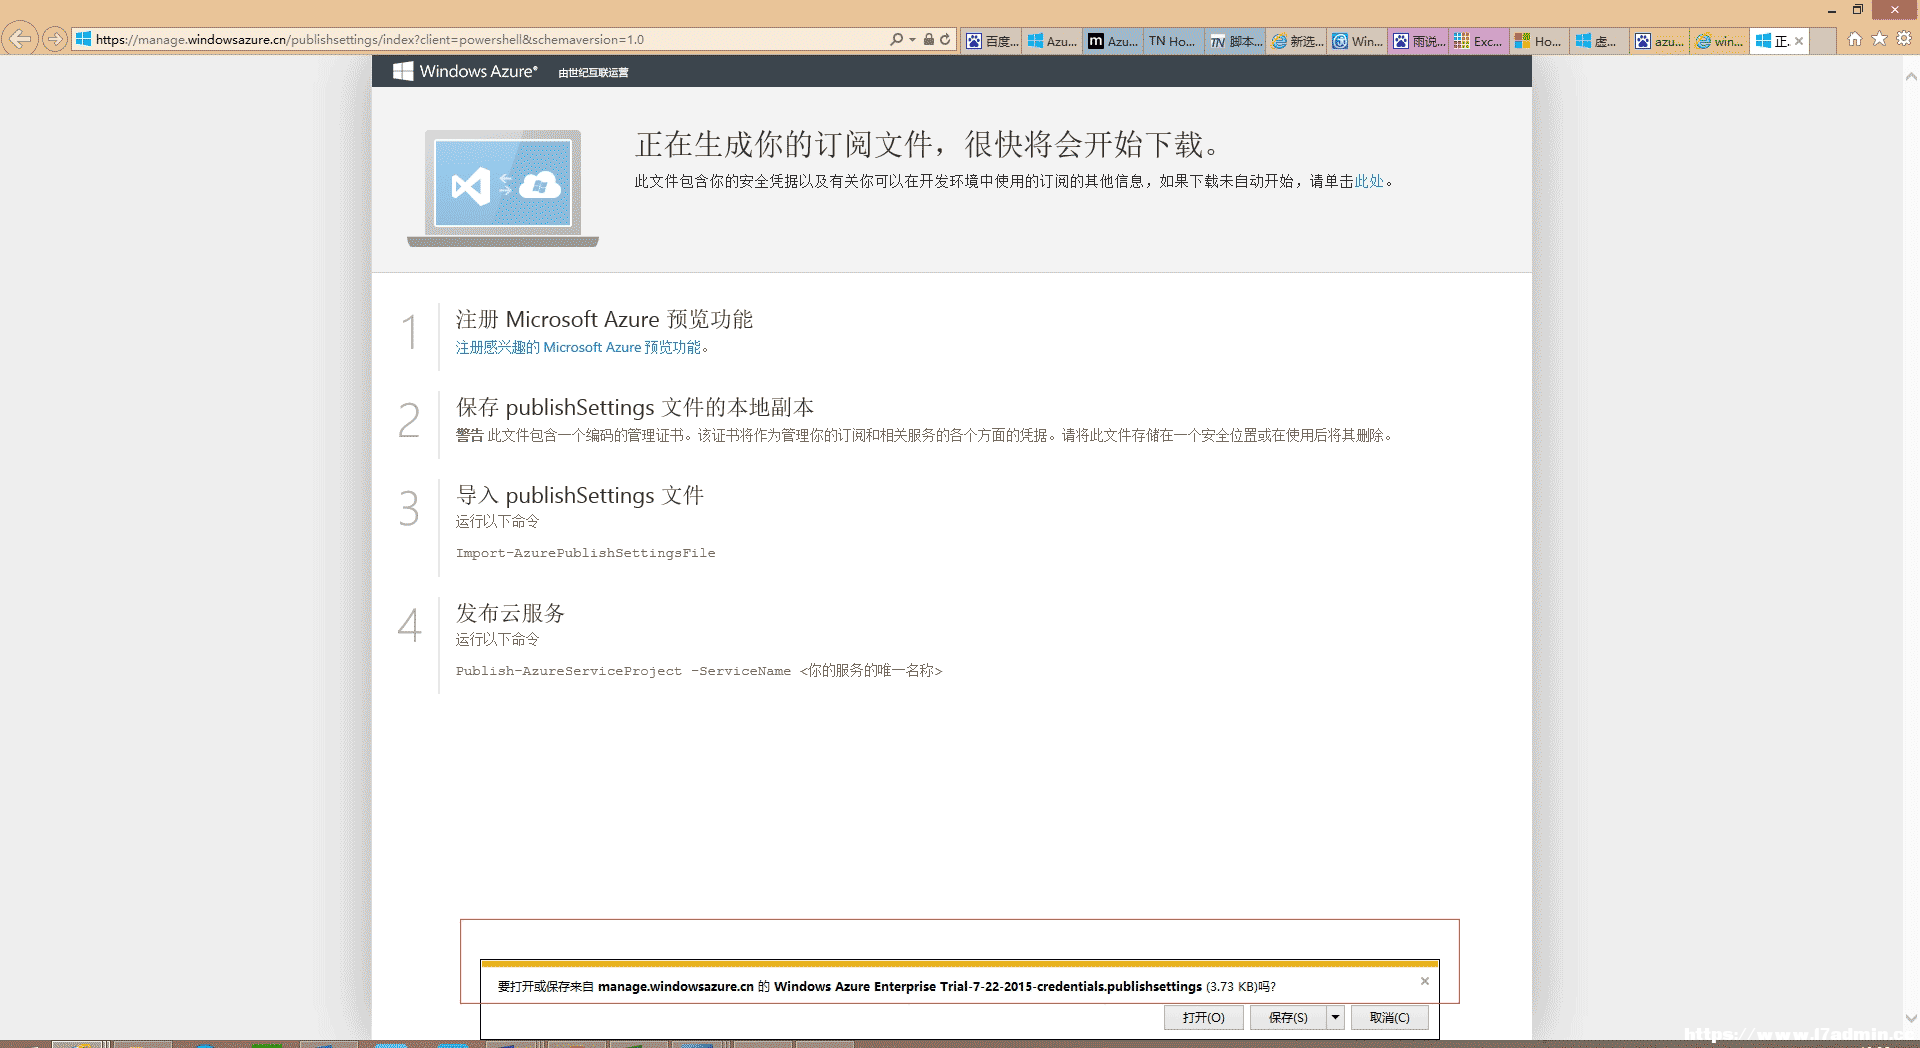The image size is (1920, 1048).
Task: Click the browser back arrow button
Action: (x=20, y=39)
